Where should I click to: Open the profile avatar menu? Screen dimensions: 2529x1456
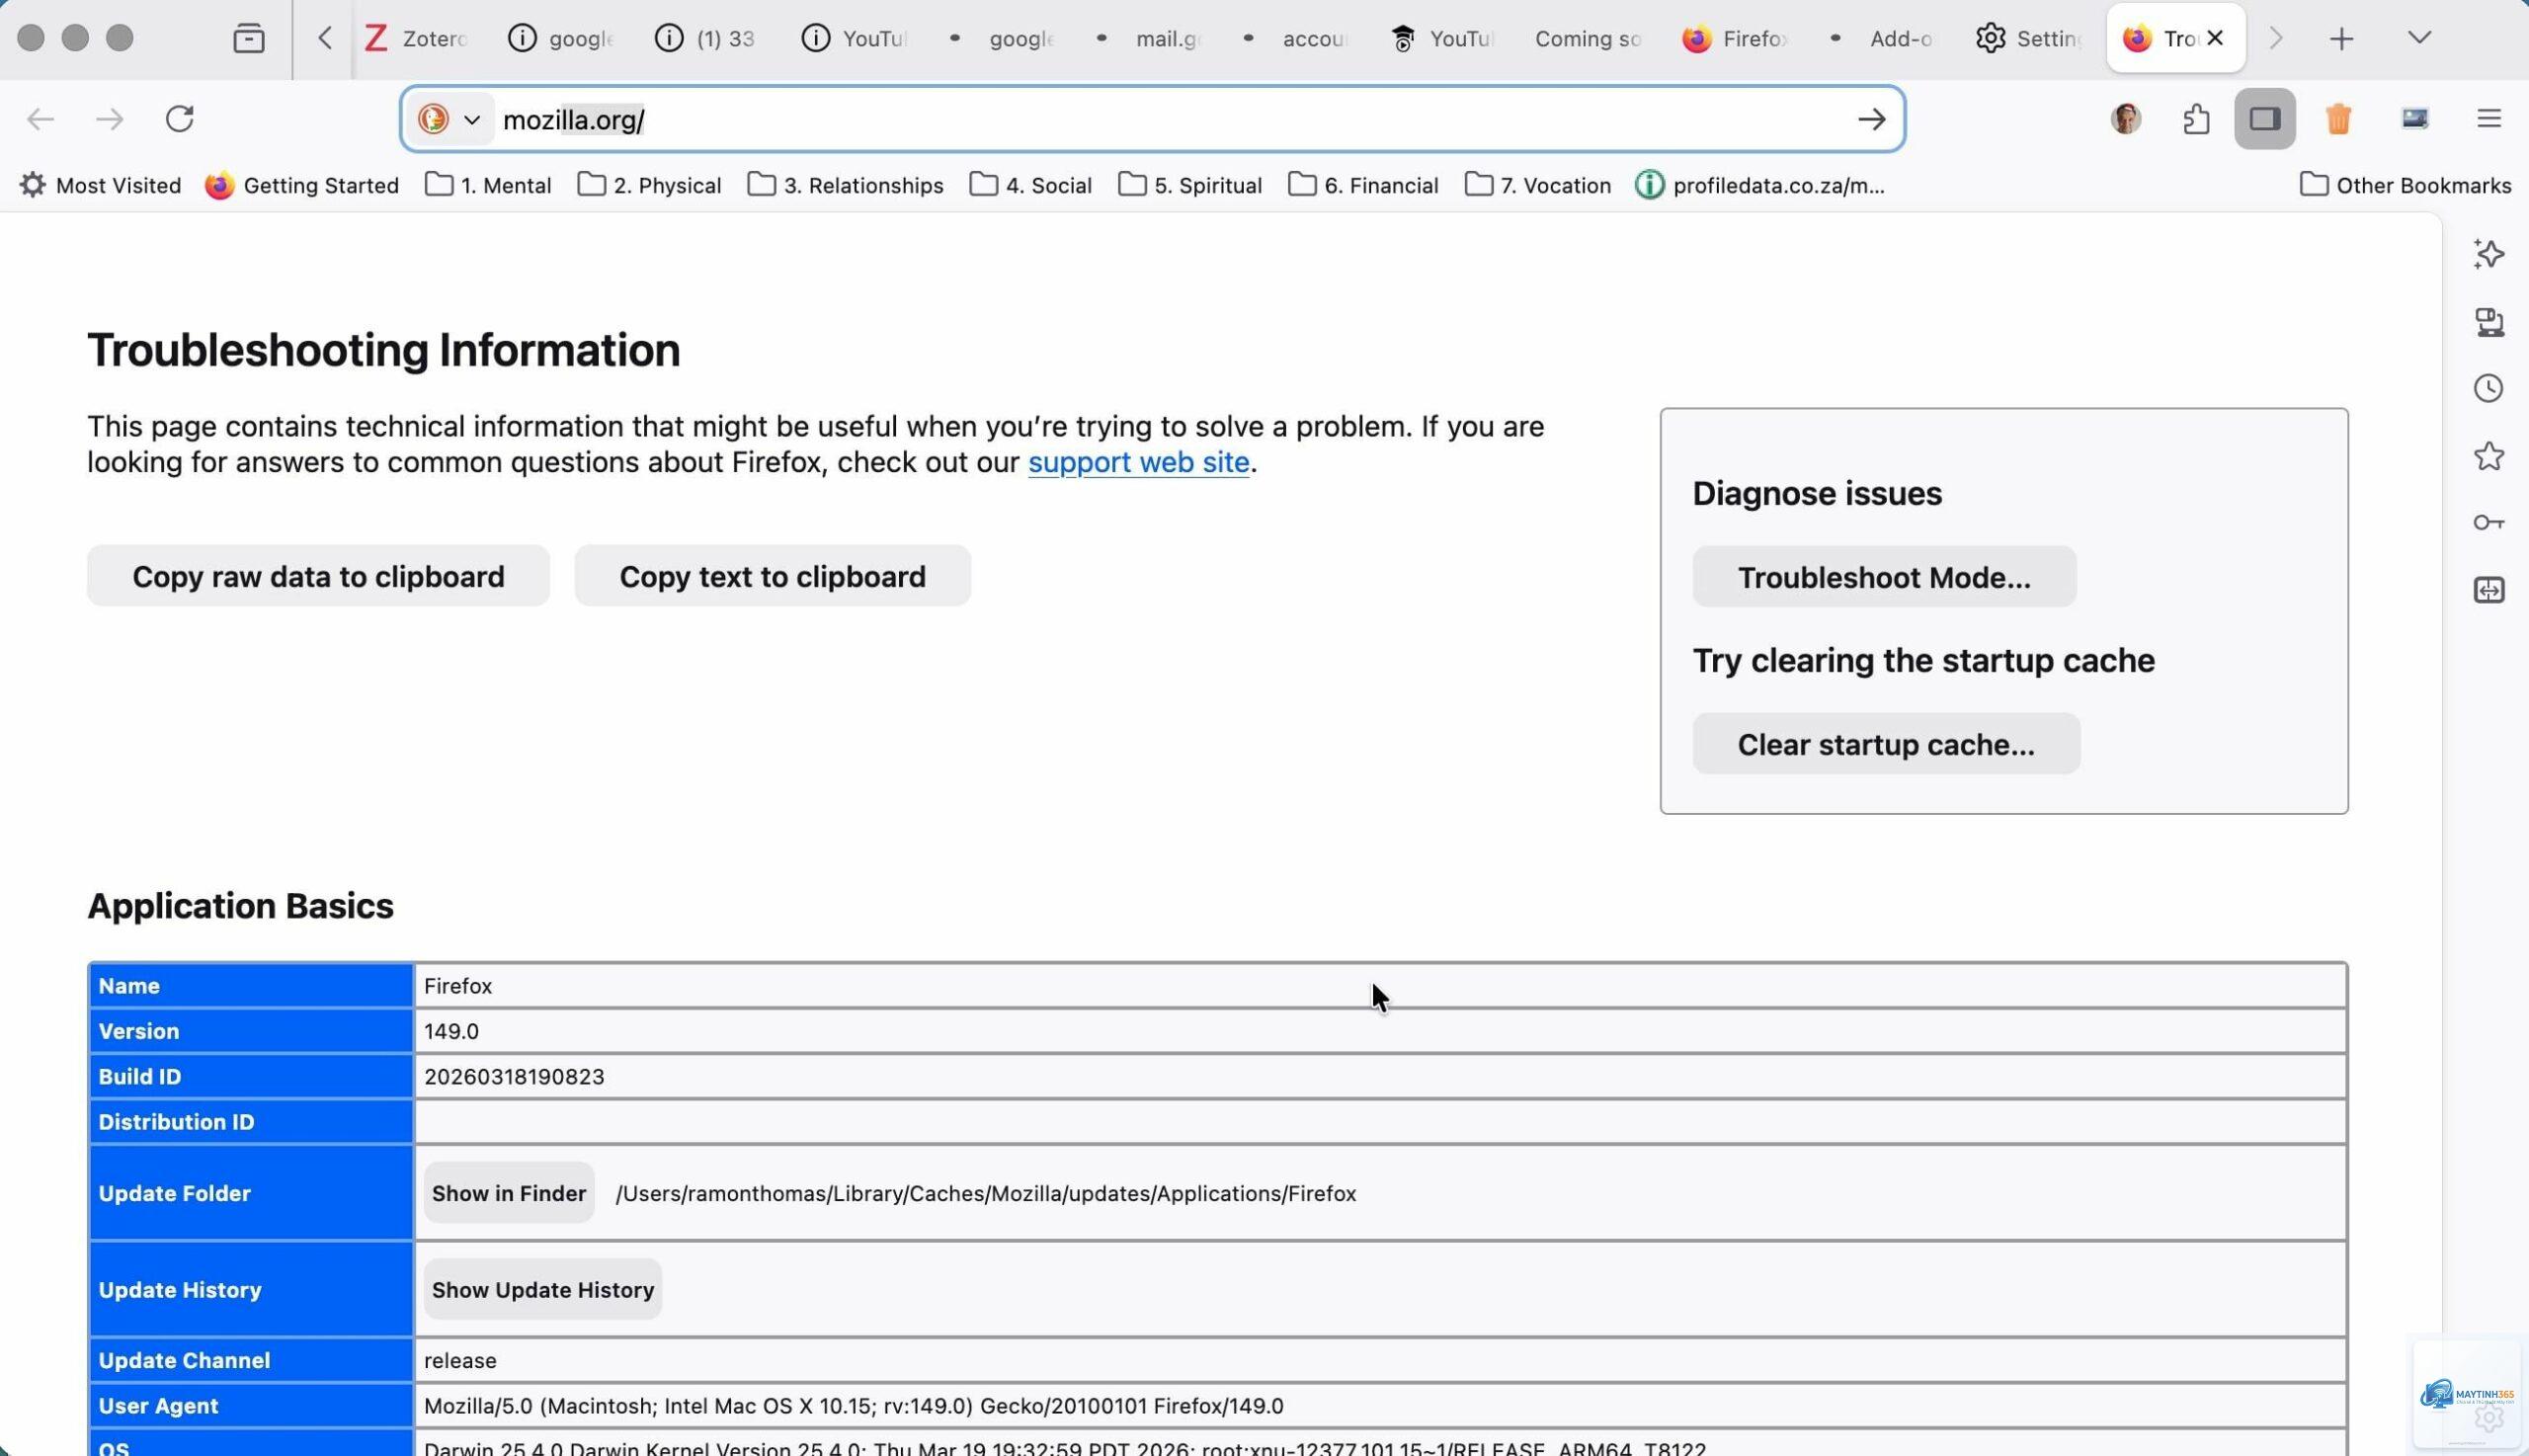point(2126,119)
